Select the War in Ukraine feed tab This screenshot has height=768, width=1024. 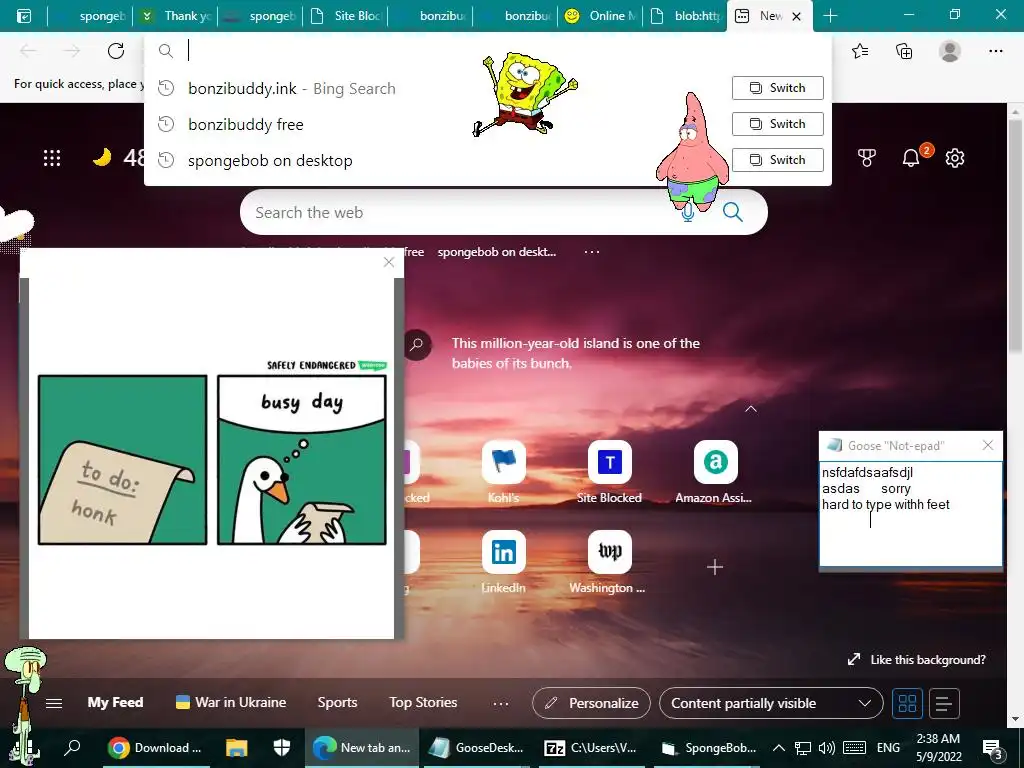pos(231,702)
